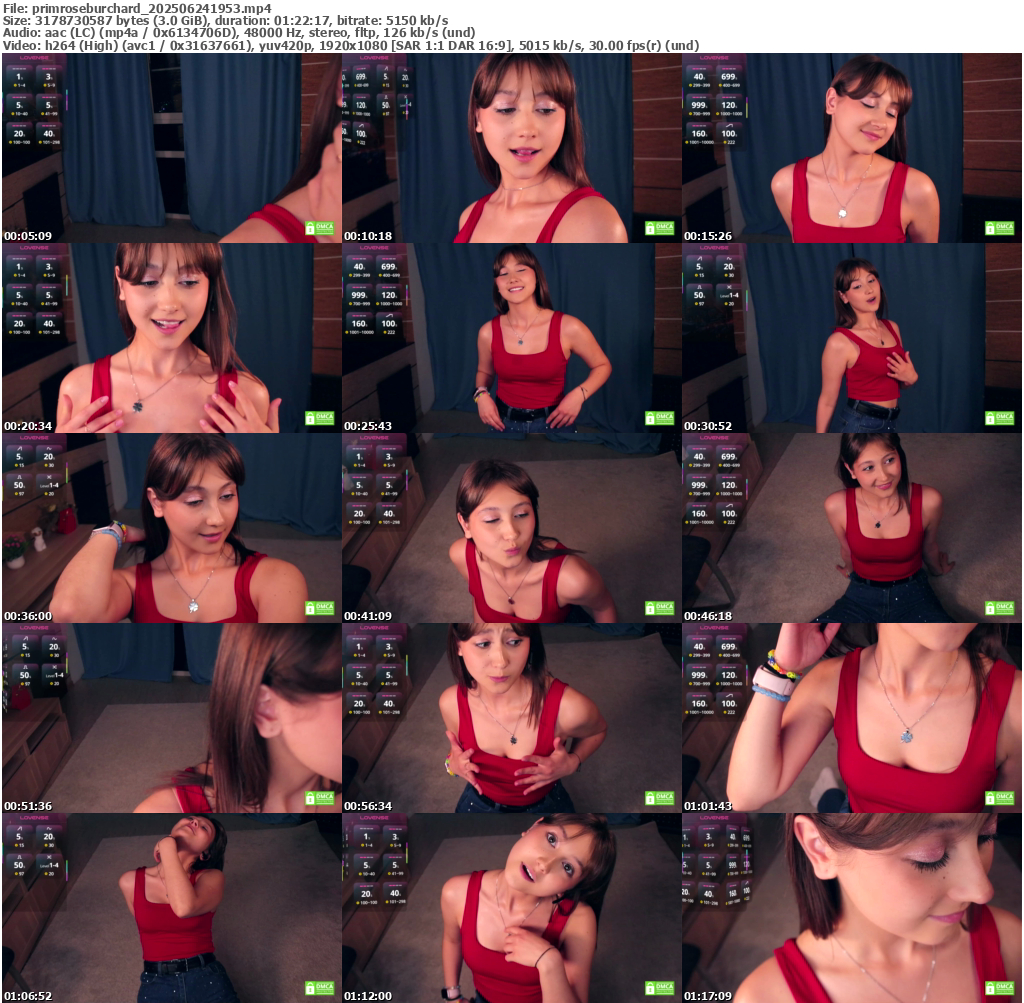This screenshot has width=1024, height=1003.
Task: Click the DMCA badge in the 00:25:43 frame
Action: 660,418
